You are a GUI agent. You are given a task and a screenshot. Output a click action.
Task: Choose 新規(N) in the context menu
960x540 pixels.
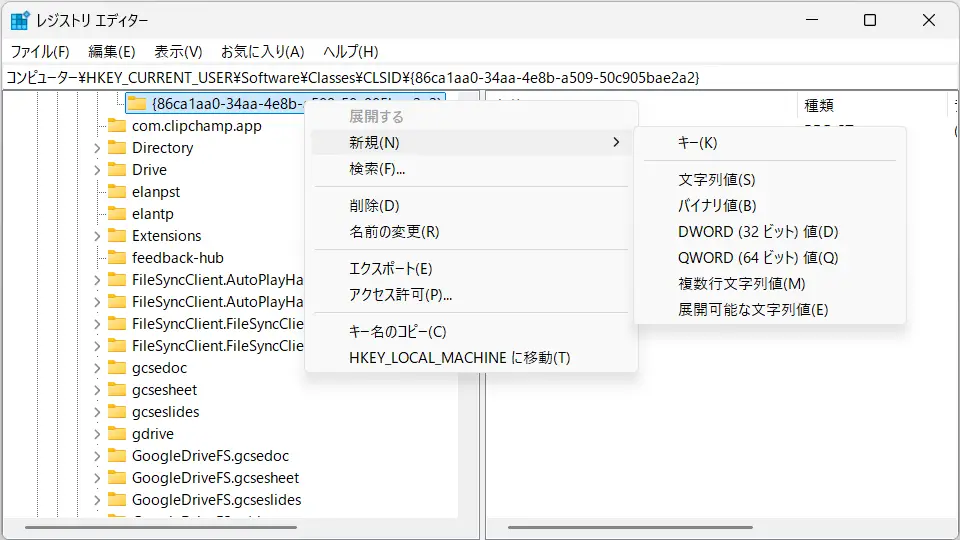[x=471, y=143]
